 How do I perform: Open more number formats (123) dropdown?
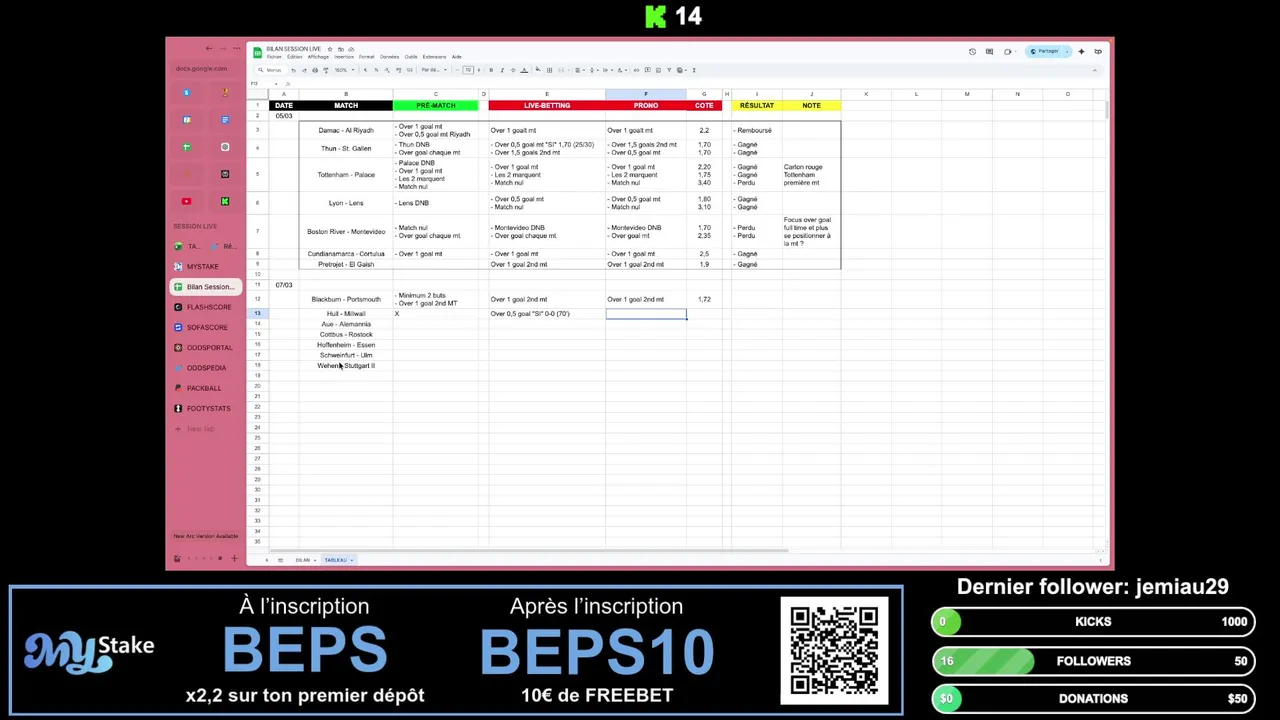pyautogui.click(x=410, y=70)
